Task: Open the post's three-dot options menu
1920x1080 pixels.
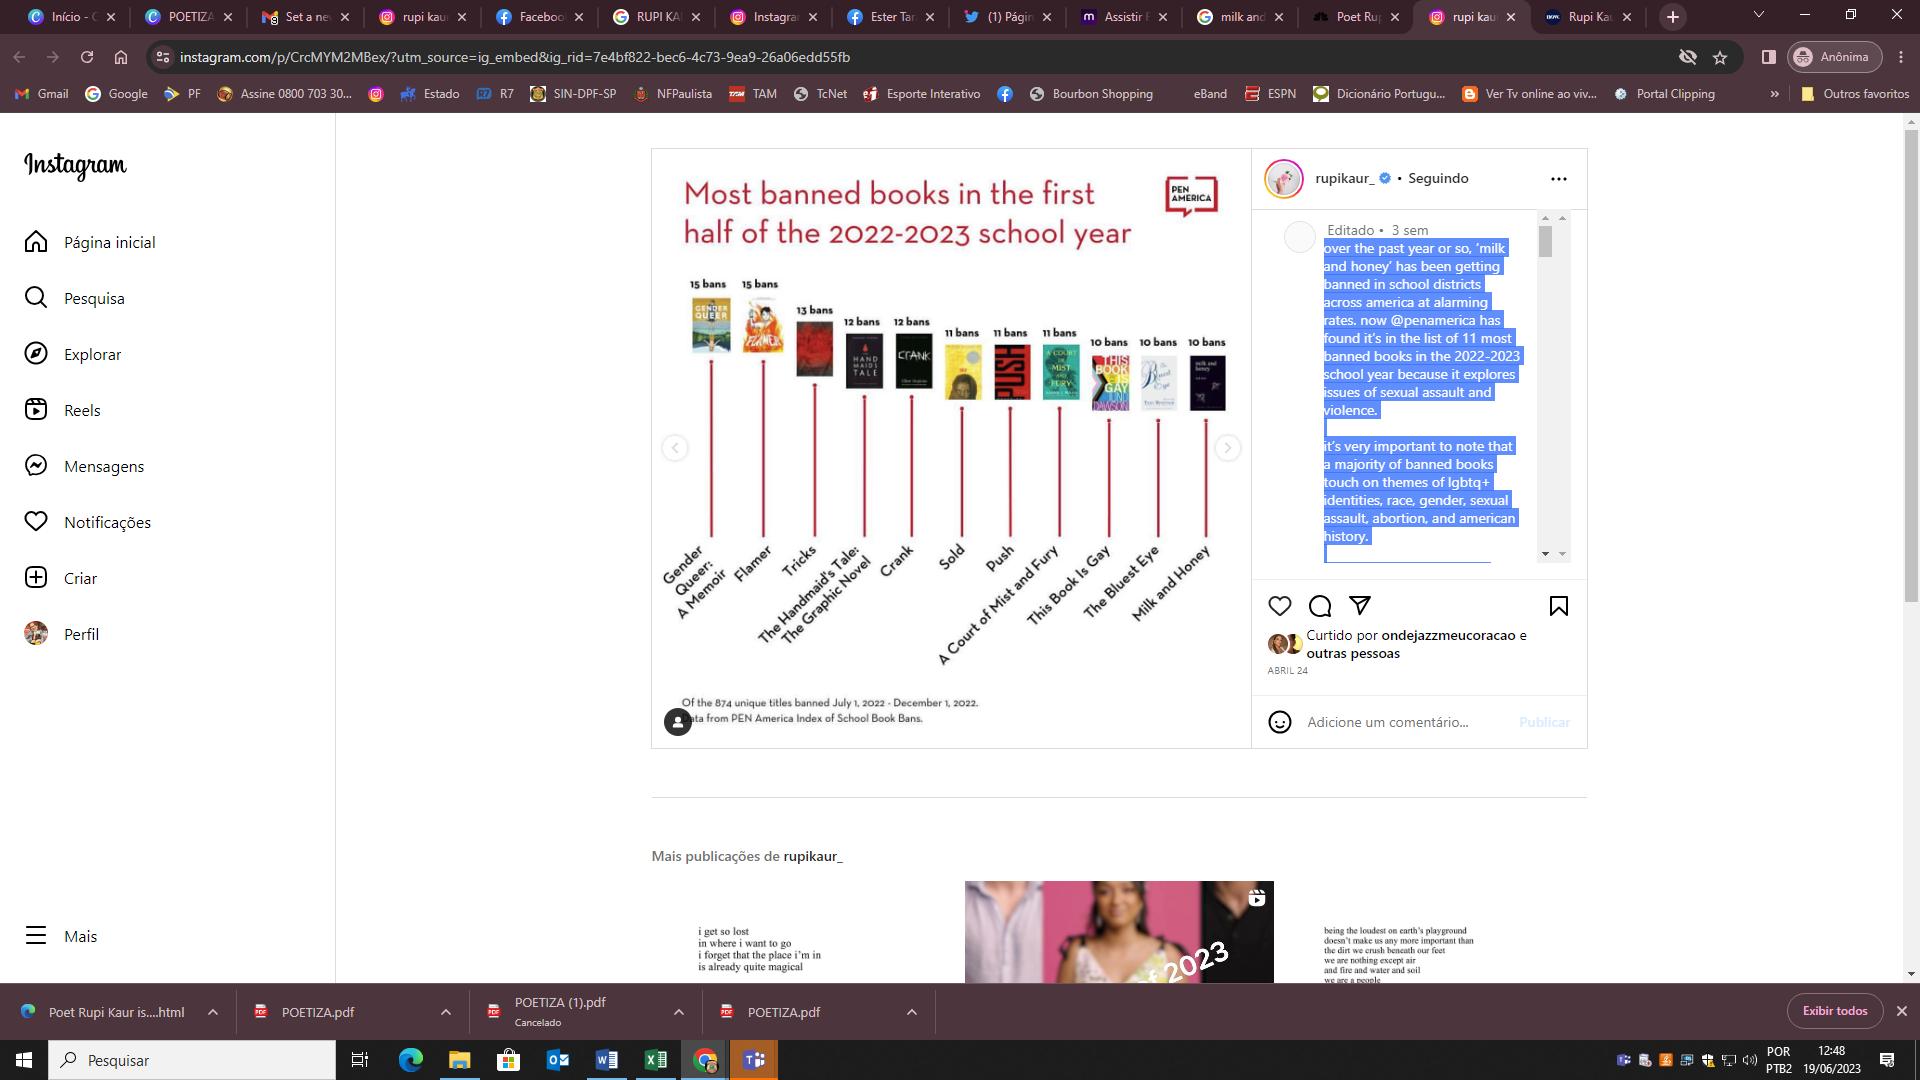Action: coord(1558,179)
